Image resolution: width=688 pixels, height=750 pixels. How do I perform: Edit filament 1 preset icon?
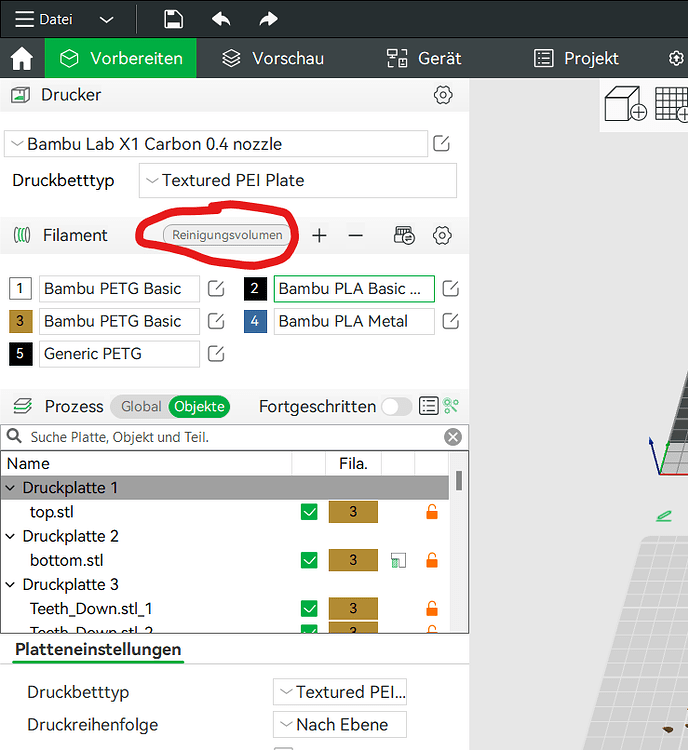216,288
